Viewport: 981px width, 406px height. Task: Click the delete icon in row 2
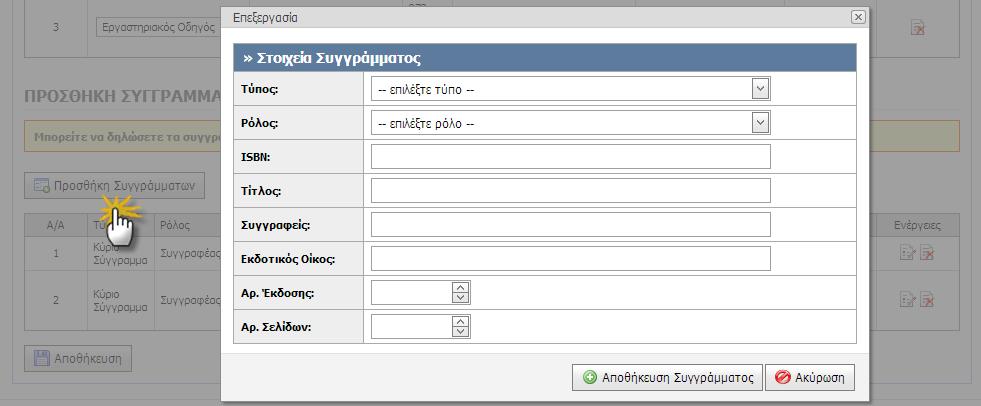click(x=927, y=300)
